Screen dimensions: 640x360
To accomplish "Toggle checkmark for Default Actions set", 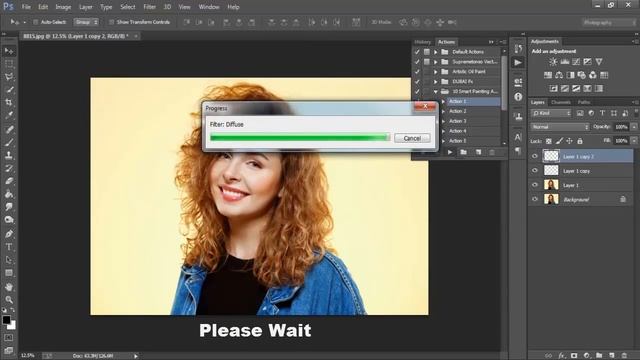I will [417, 52].
